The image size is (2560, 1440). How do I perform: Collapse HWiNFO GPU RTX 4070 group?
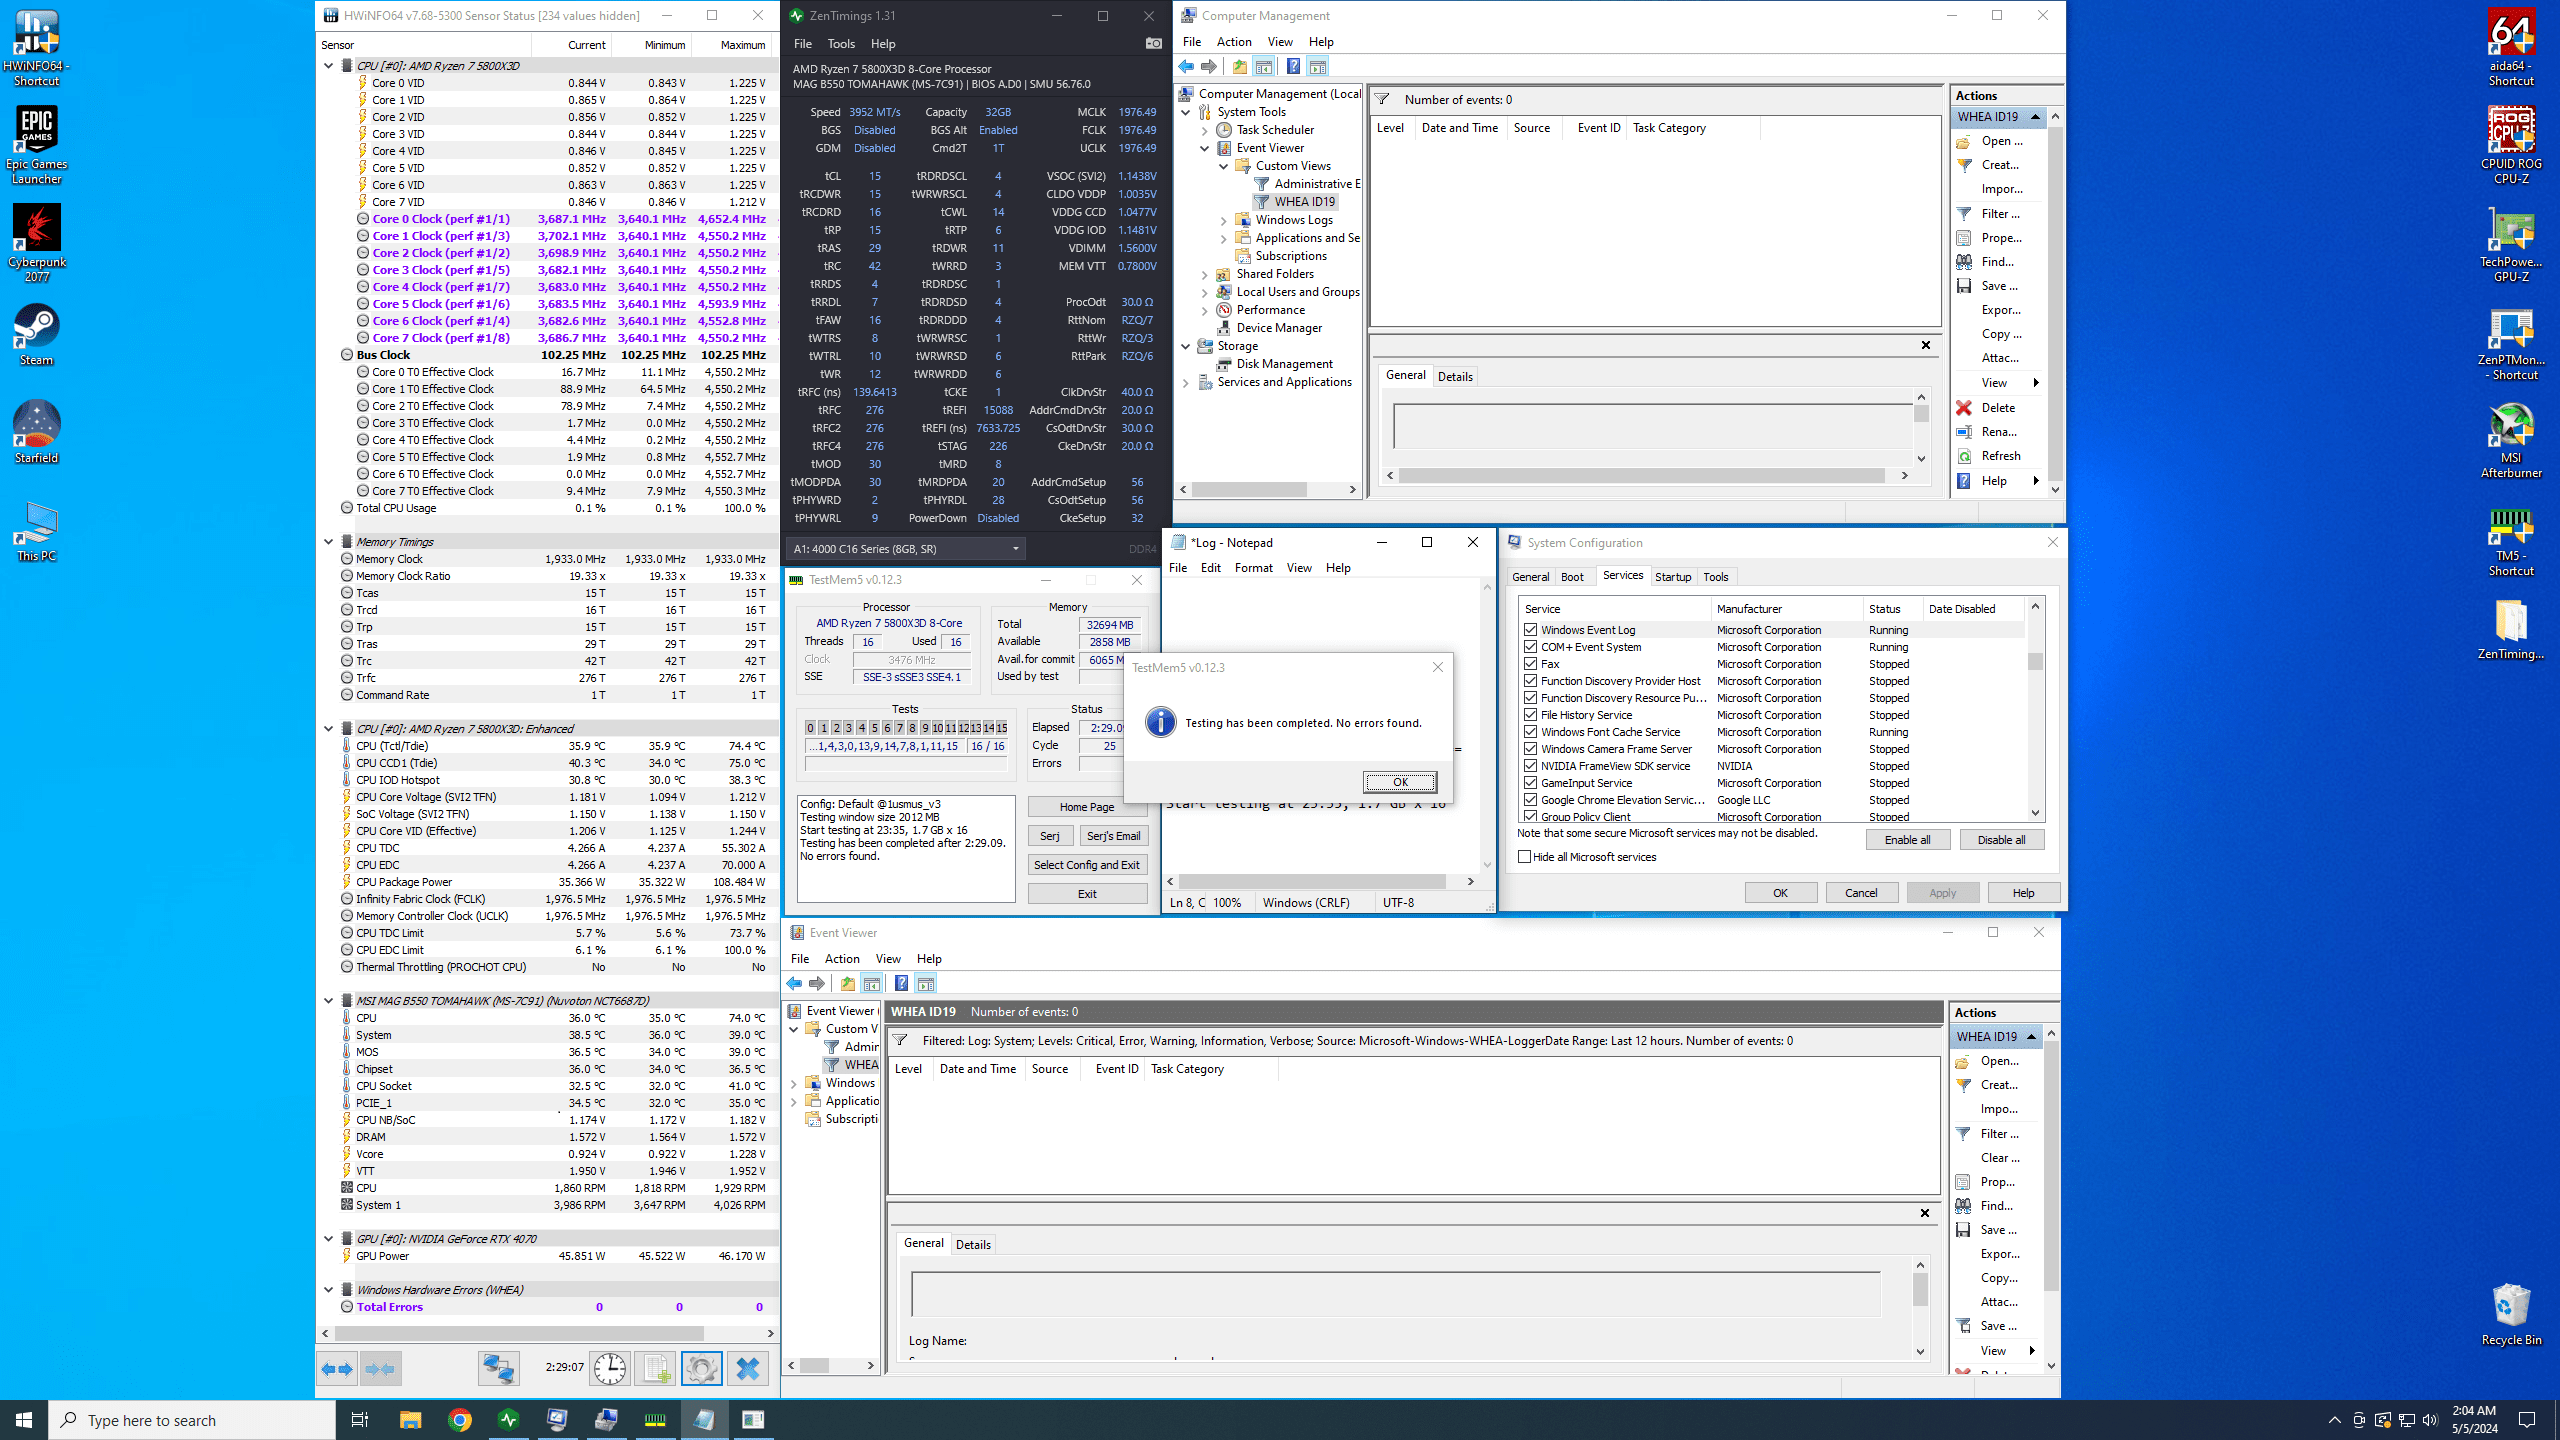point(328,1239)
